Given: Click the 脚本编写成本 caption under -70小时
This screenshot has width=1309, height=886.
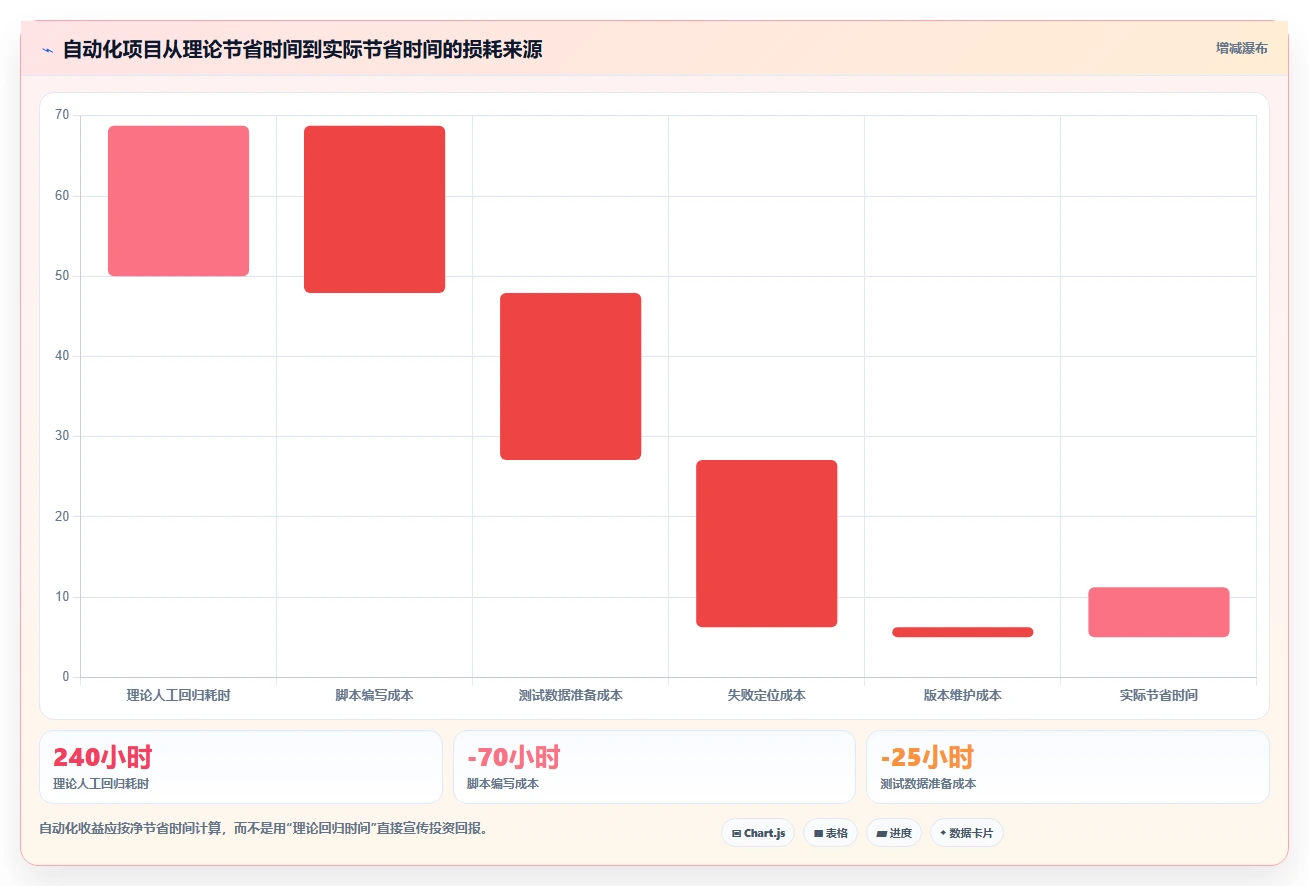Looking at the screenshot, I should click(x=503, y=784).
